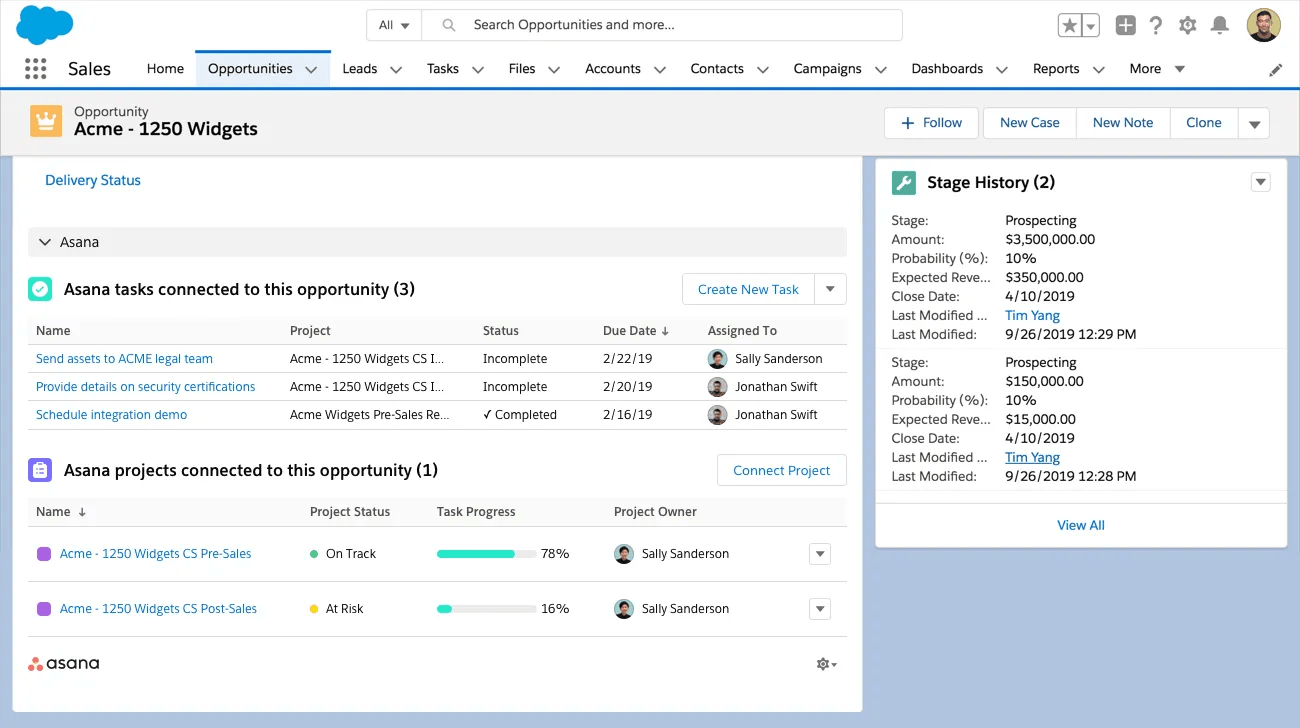The width and height of the screenshot is (1300, 728).
Task: Switch to the Accounts tab
Action: tap(613, 68)
